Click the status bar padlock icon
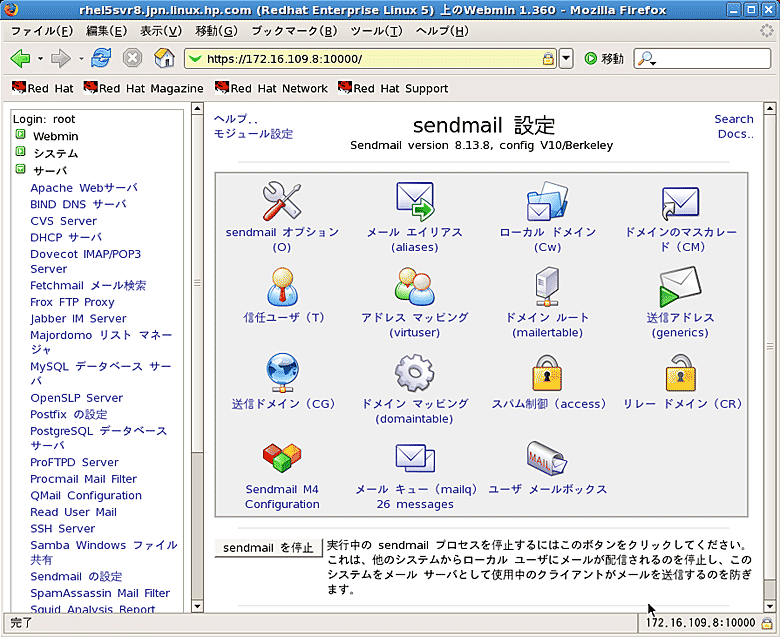780x637 pixels. (767, 622)
